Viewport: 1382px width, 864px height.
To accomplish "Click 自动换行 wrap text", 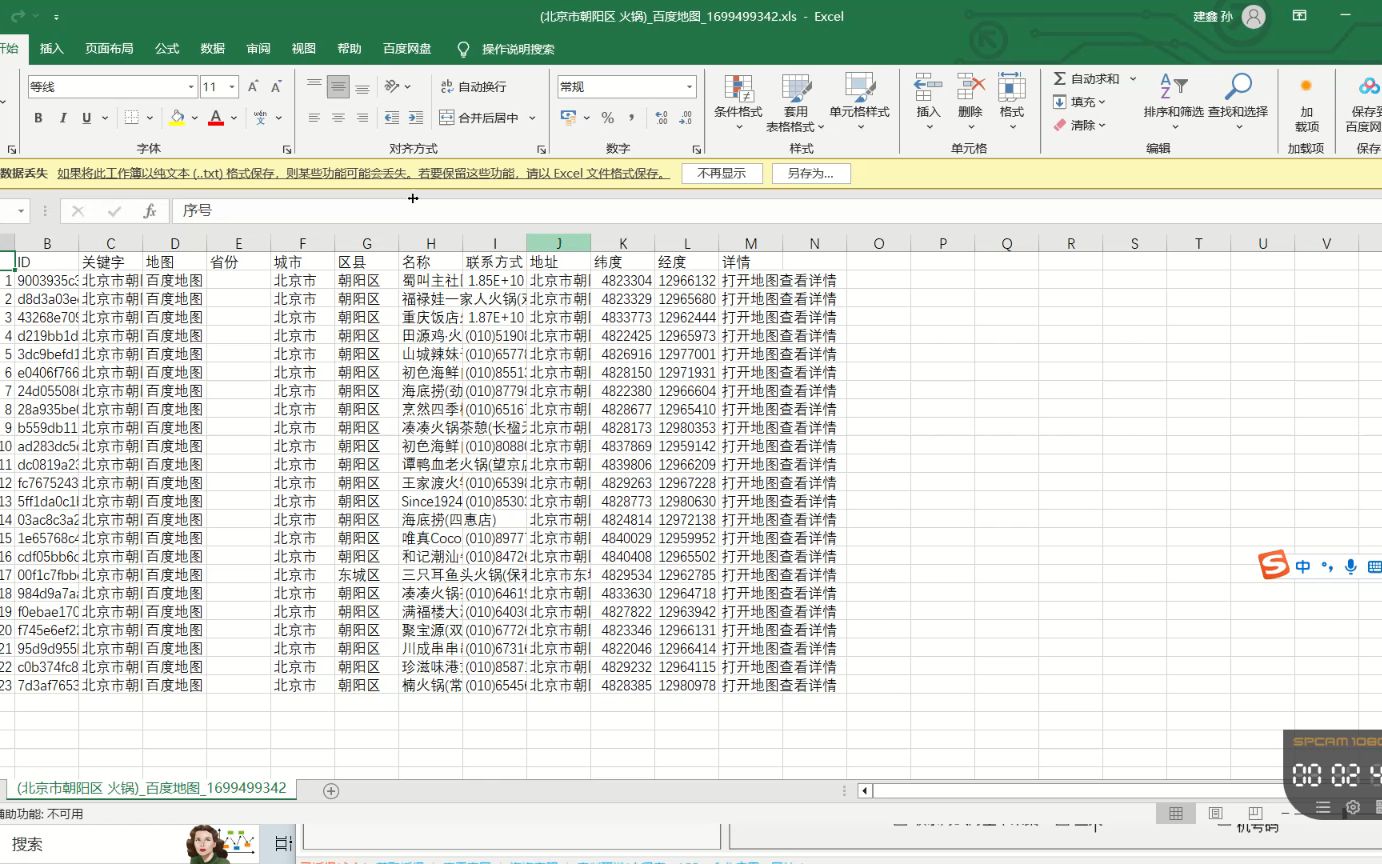I will [x=473, y=87].
